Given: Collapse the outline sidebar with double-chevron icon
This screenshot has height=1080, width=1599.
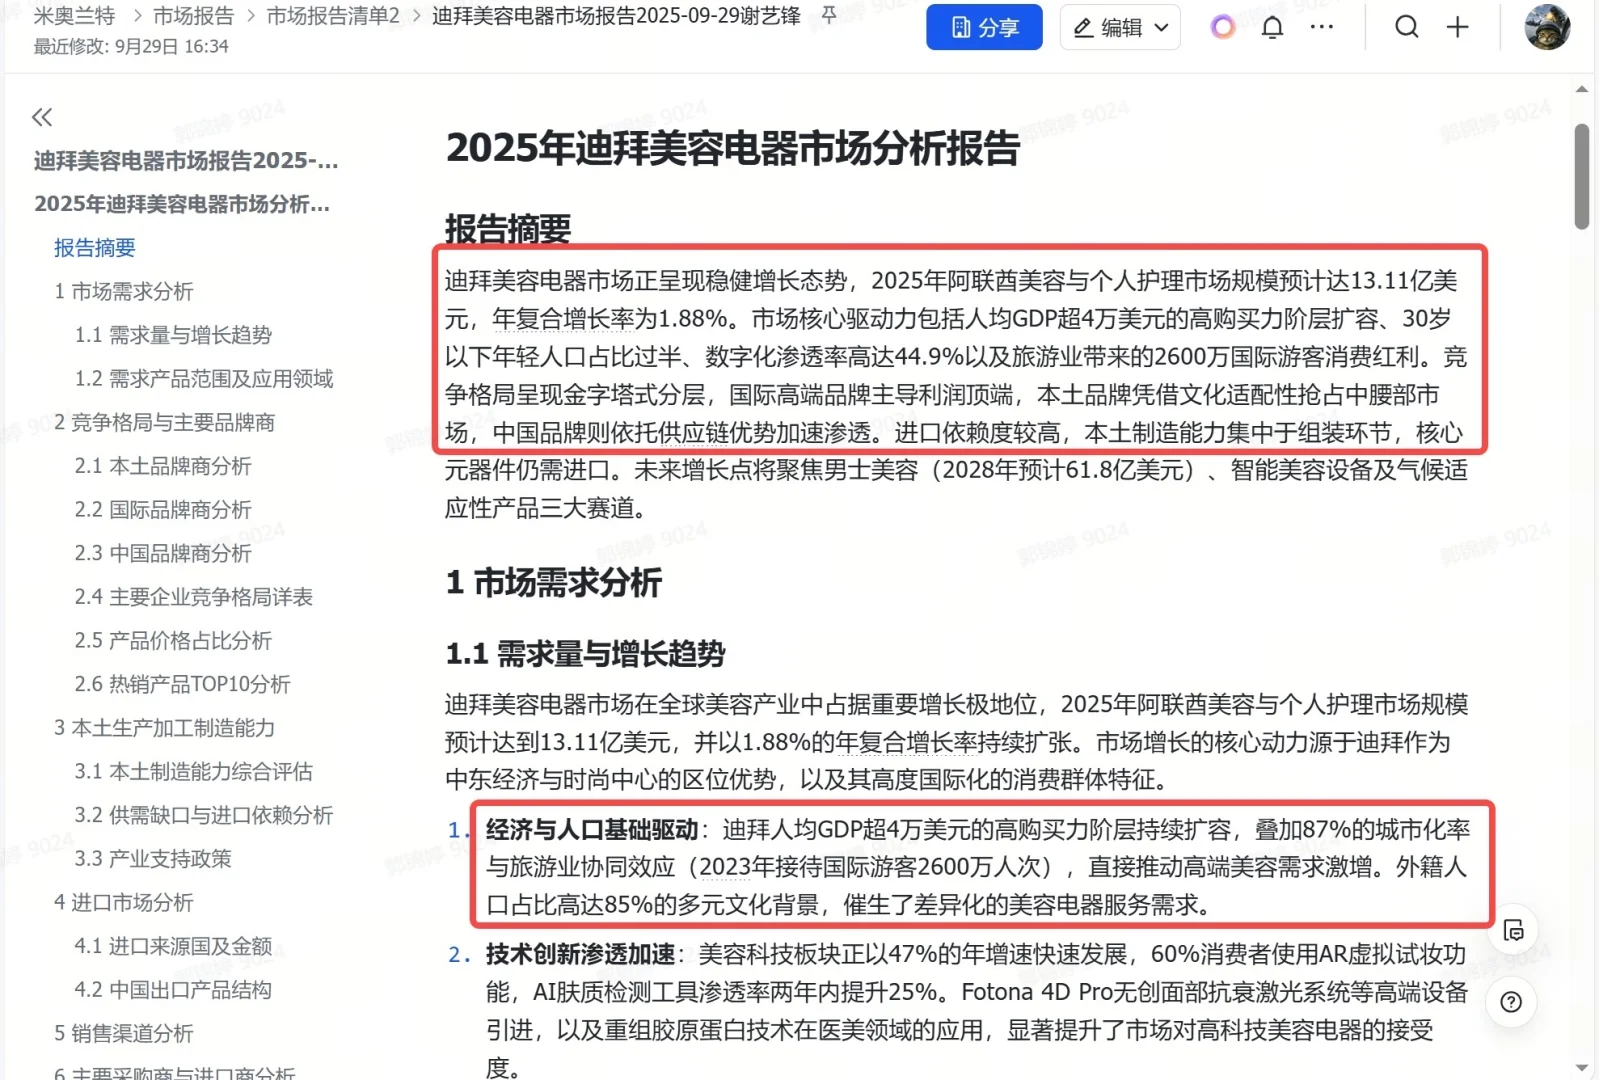Looking at the screenshot, I should tap(42, 118).
